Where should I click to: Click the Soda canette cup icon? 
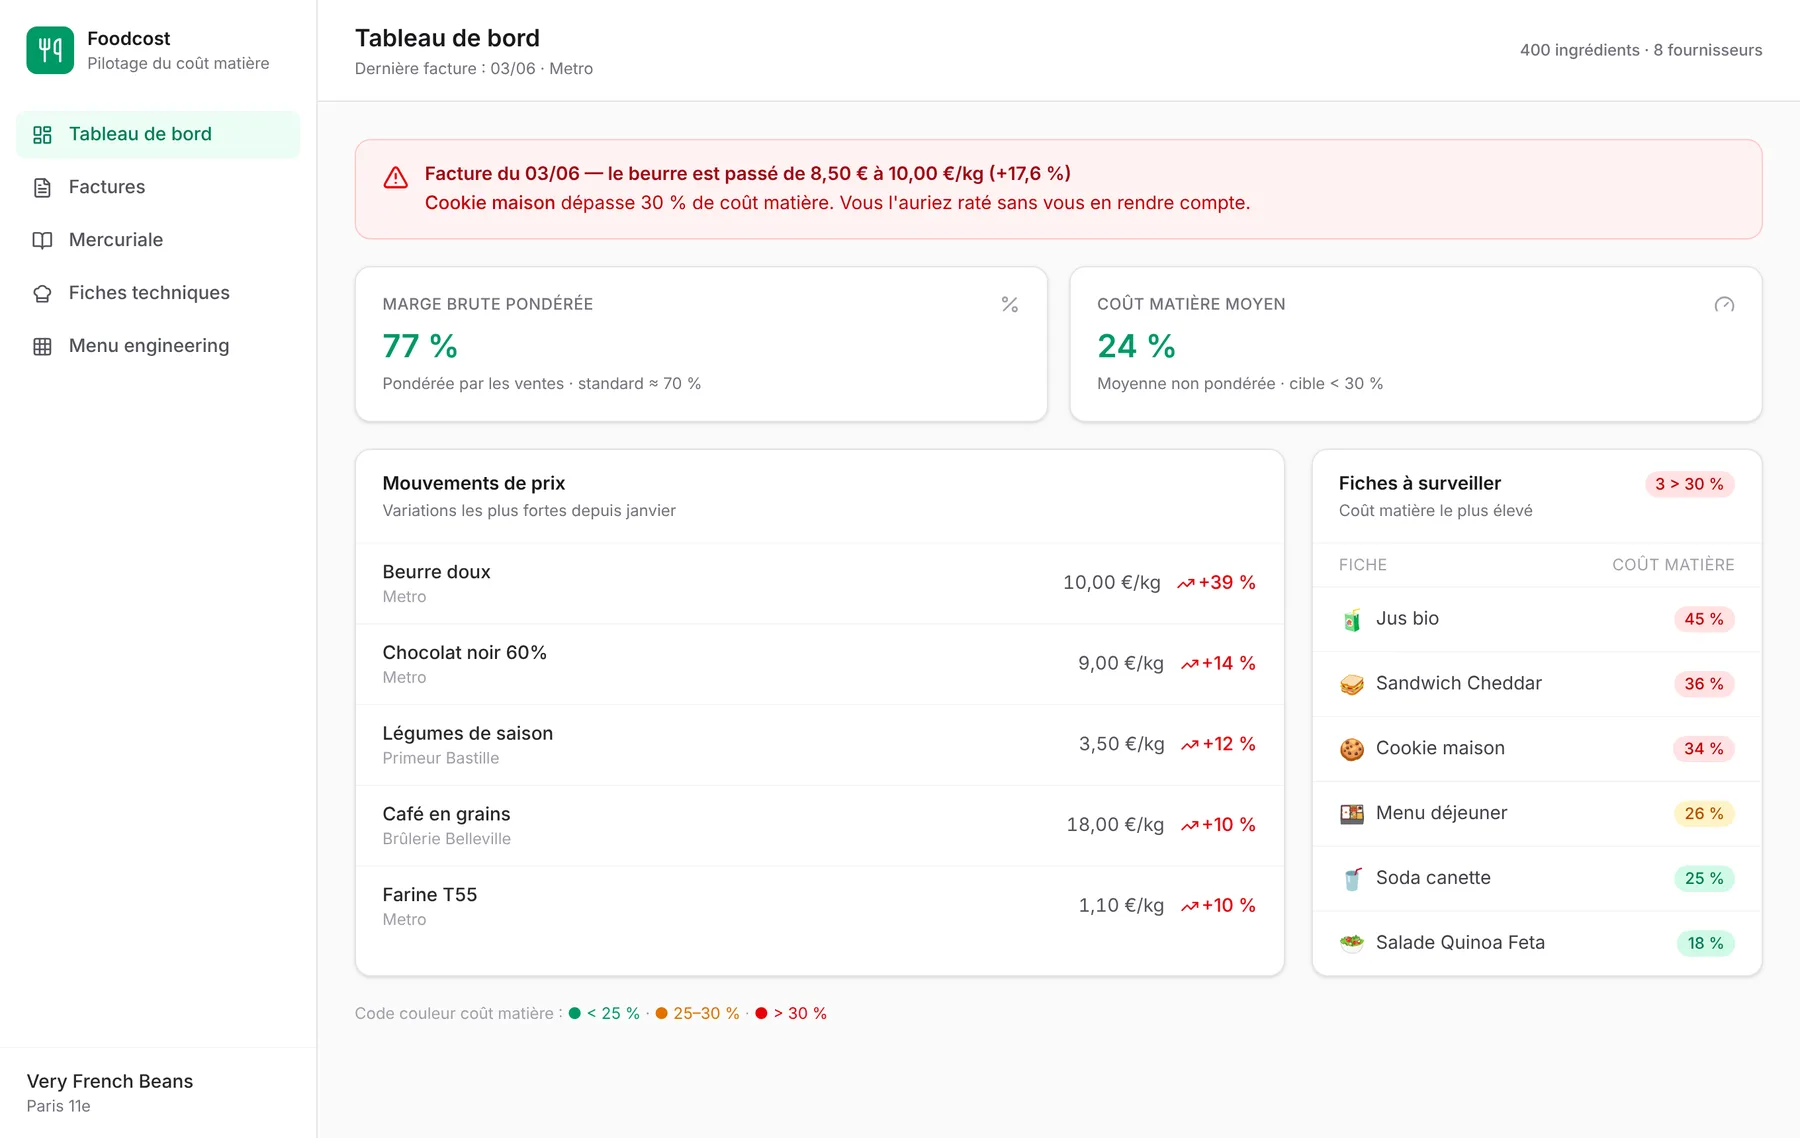tap(1352, 879)
